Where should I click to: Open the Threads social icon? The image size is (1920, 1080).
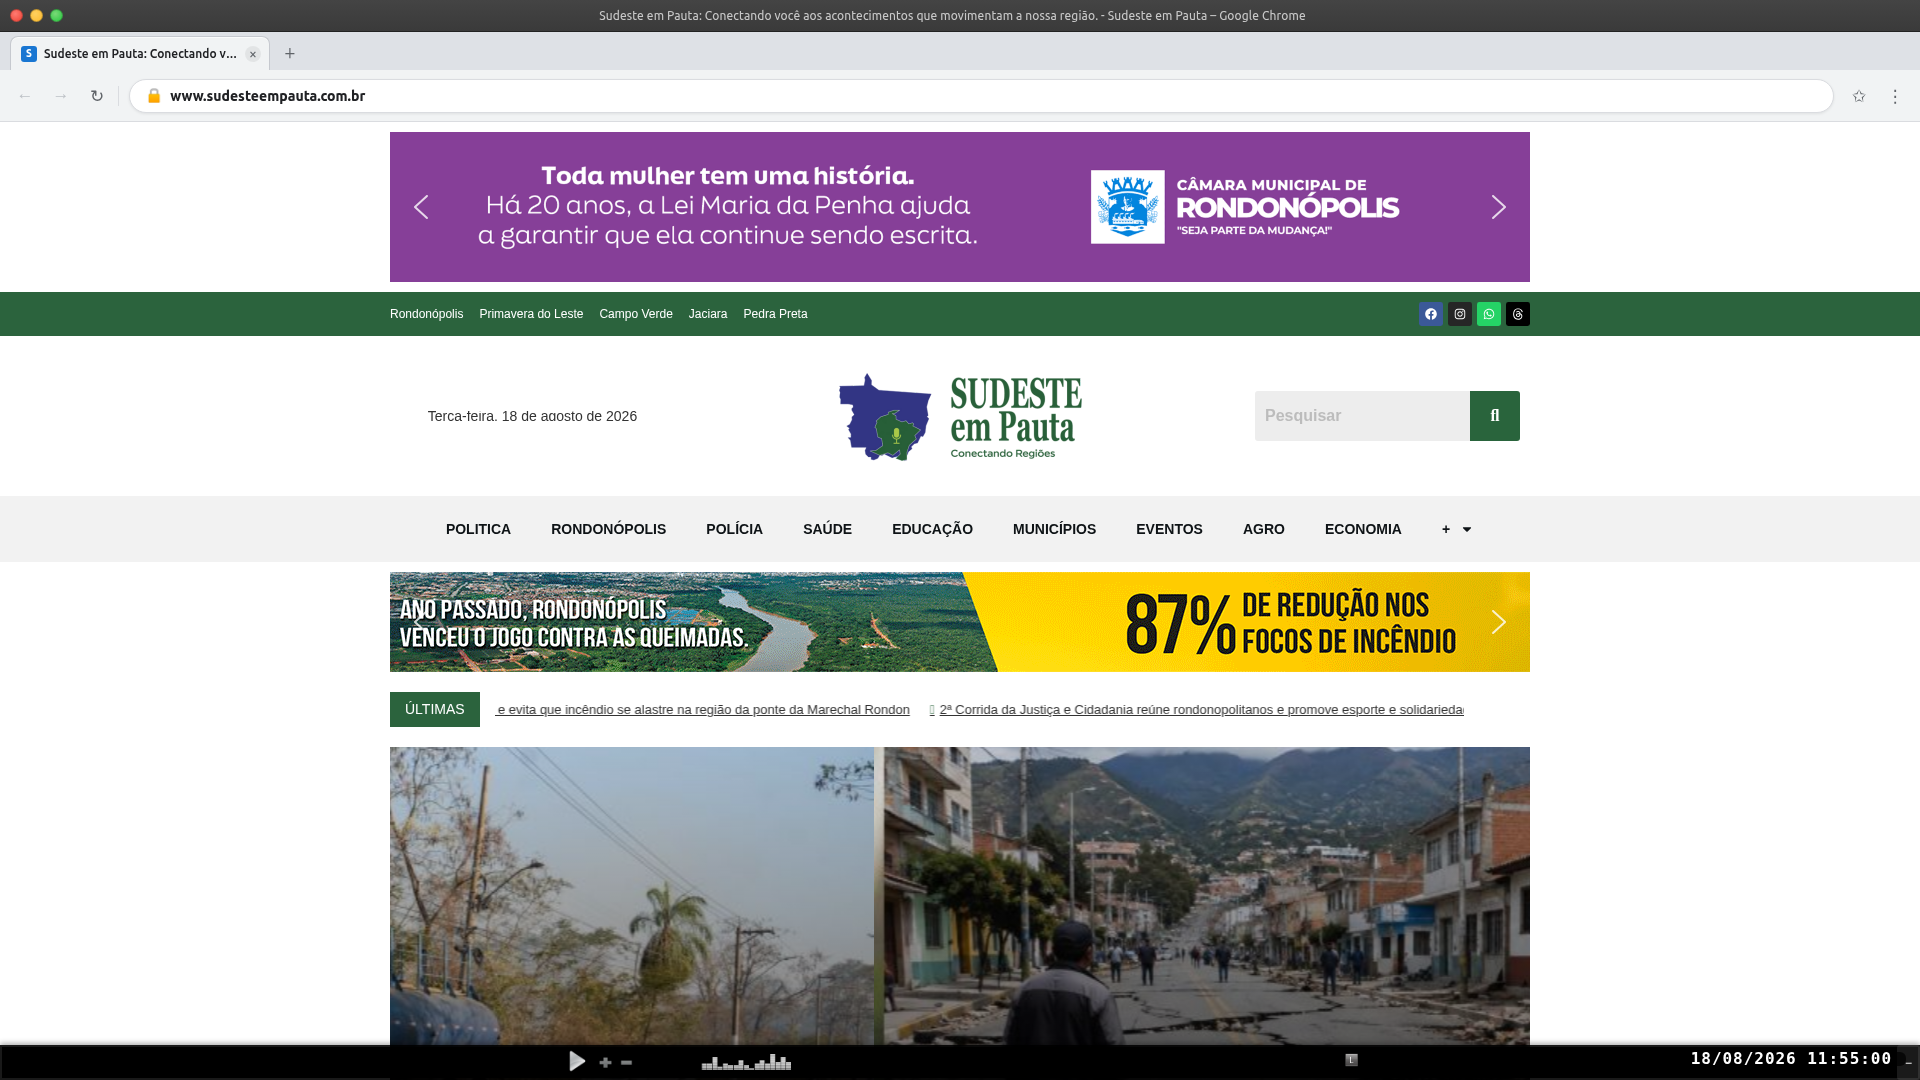coord(1518,314)
